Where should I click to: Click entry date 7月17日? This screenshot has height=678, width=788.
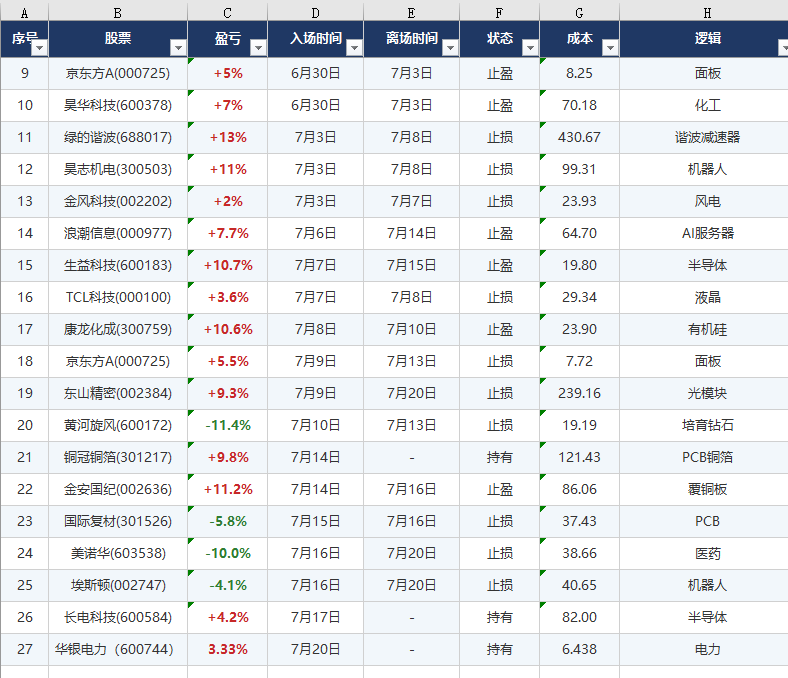click(x=316, y=617)
